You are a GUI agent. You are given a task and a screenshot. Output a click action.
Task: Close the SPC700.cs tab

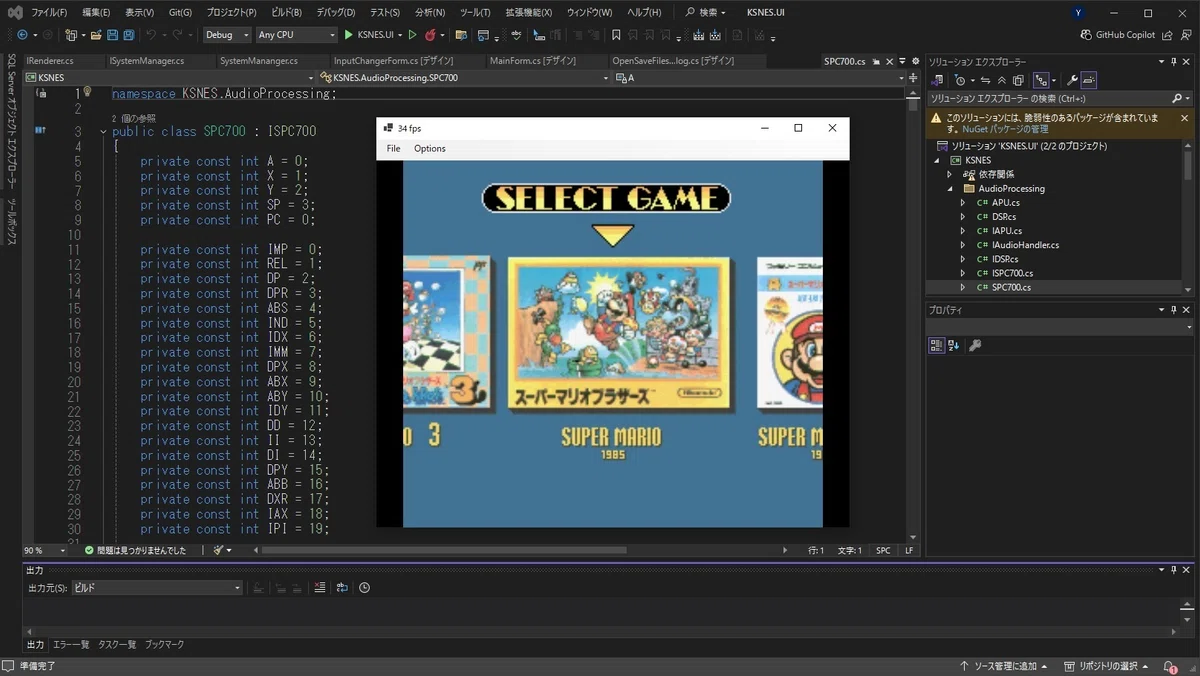coord(888,61)
